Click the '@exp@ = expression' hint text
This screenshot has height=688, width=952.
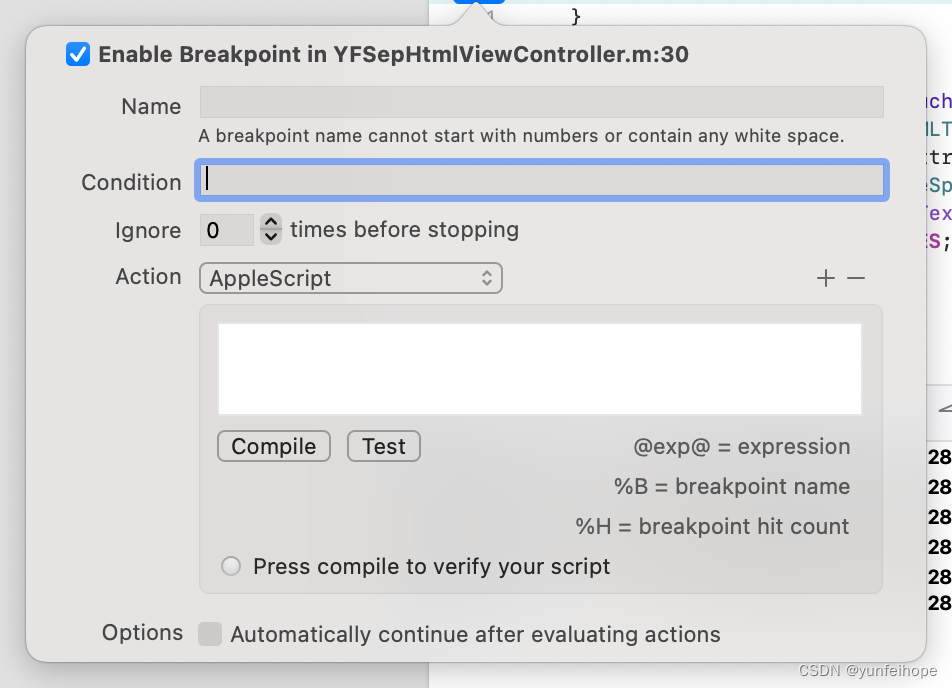pos(741,447)
